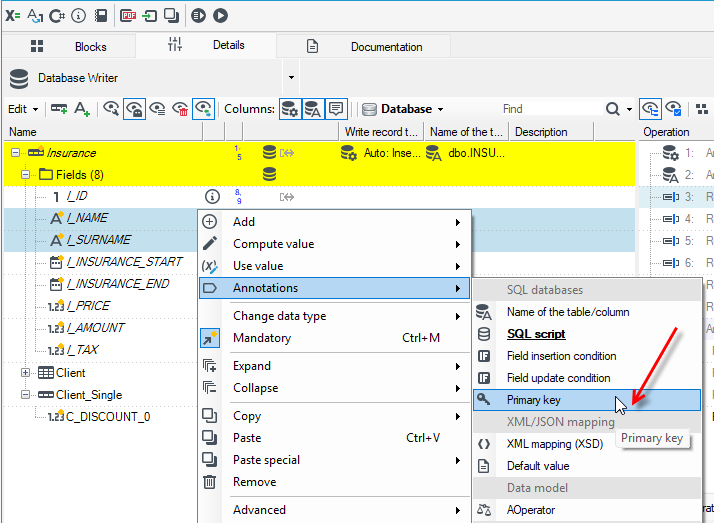This screenshot has height=523, width=714.
Task: Click the database icon in the Fields (8) row
Action: click(x=270, y=174)
